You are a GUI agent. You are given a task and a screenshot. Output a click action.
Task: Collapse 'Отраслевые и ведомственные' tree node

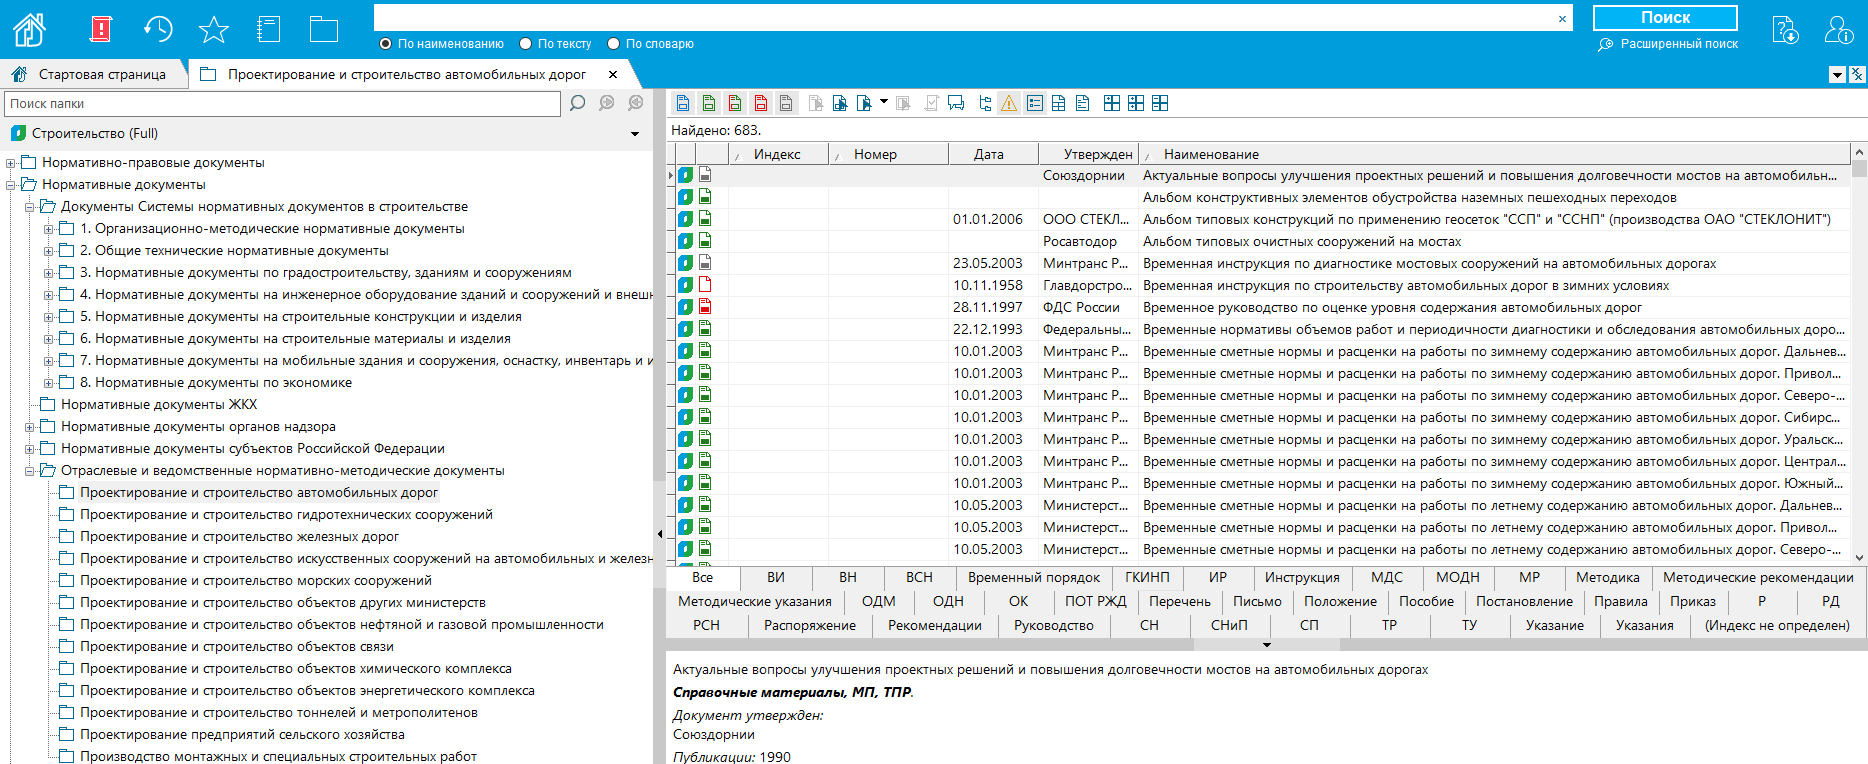point(30,471)
